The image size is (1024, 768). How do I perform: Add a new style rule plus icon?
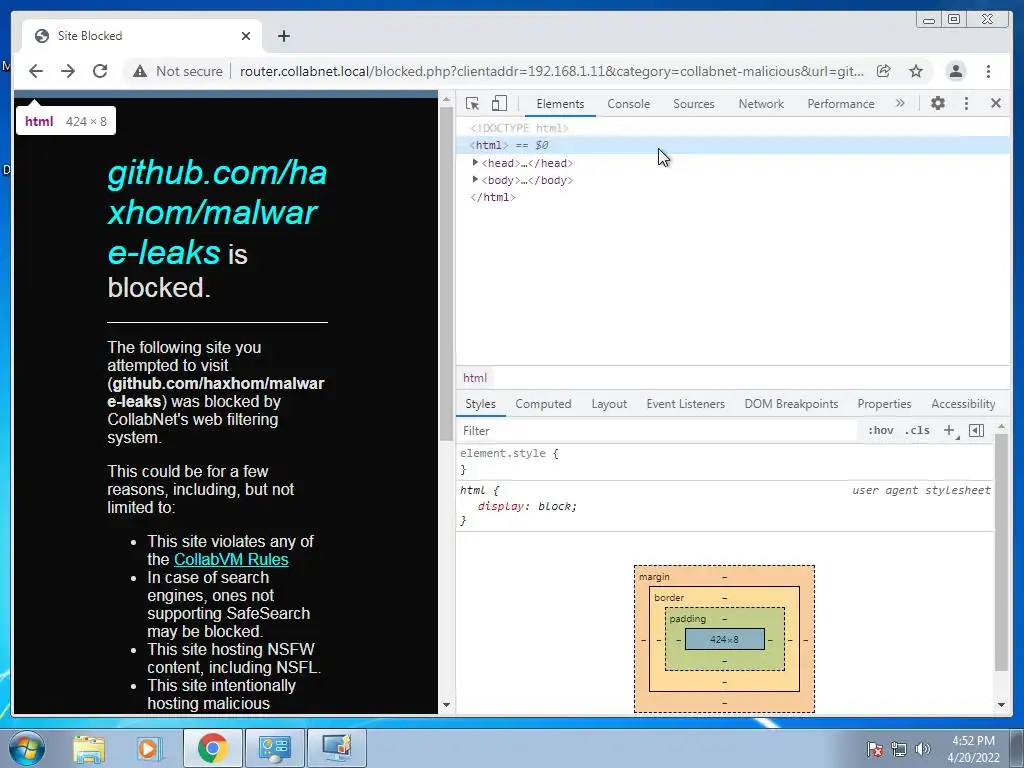949,430
